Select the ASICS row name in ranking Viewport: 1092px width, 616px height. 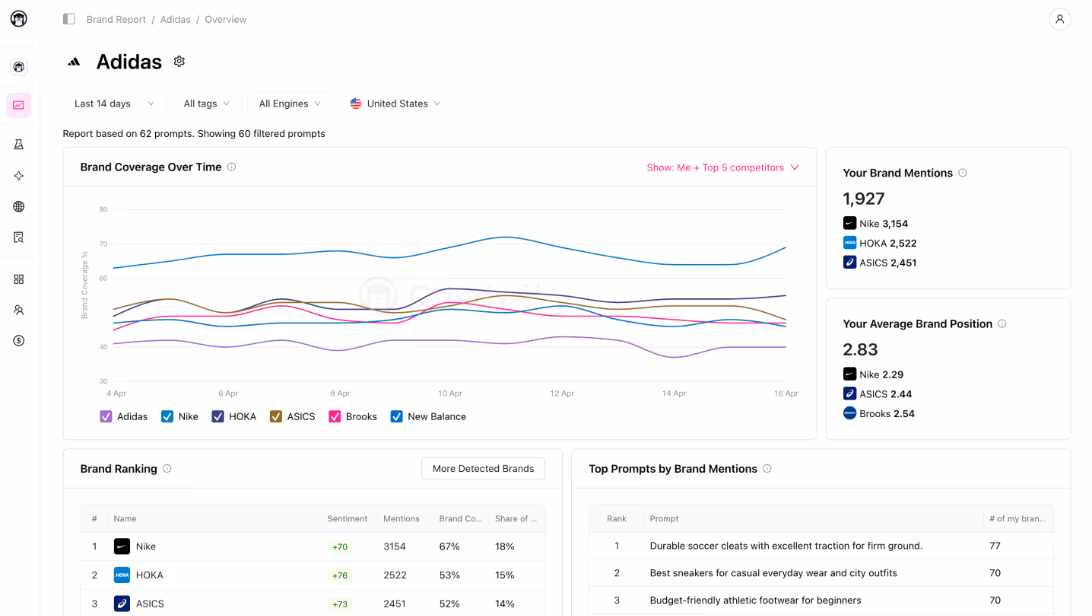pos(150,603)
